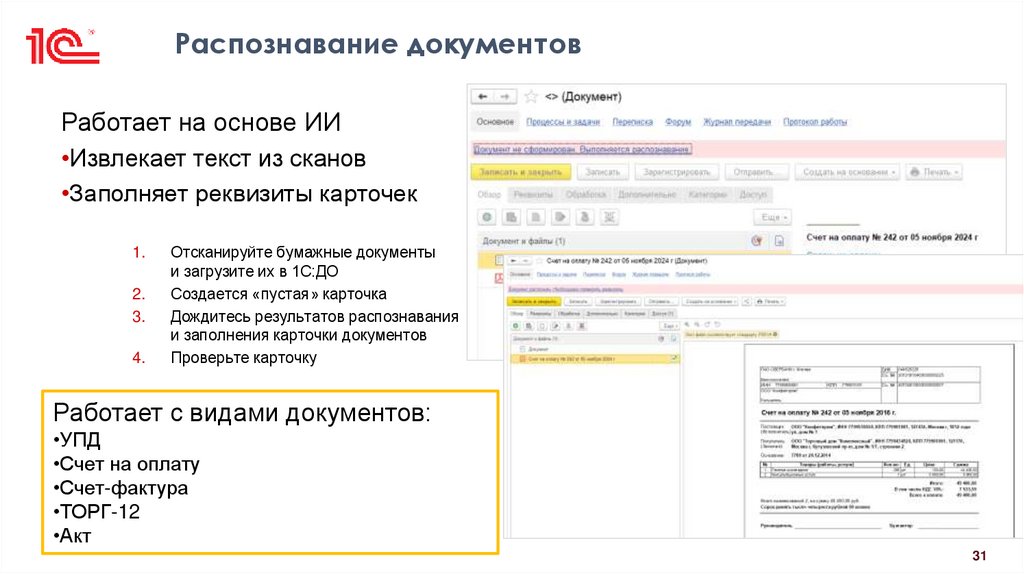
Task: Switch to Дополнительно tab in <> (Документ) window
Action: [x=647, y=195]
